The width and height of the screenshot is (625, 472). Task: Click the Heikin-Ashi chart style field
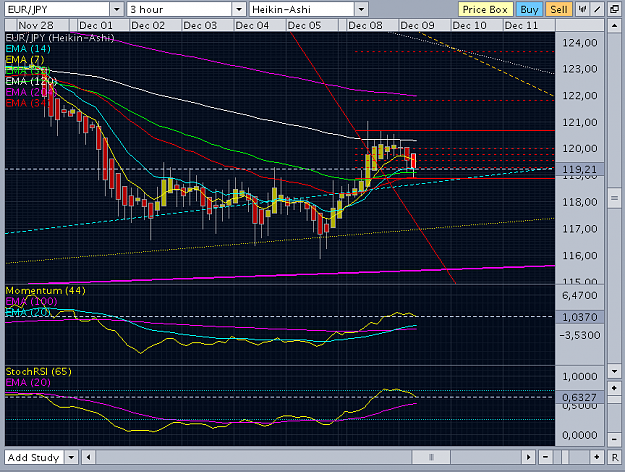point(302,9)
